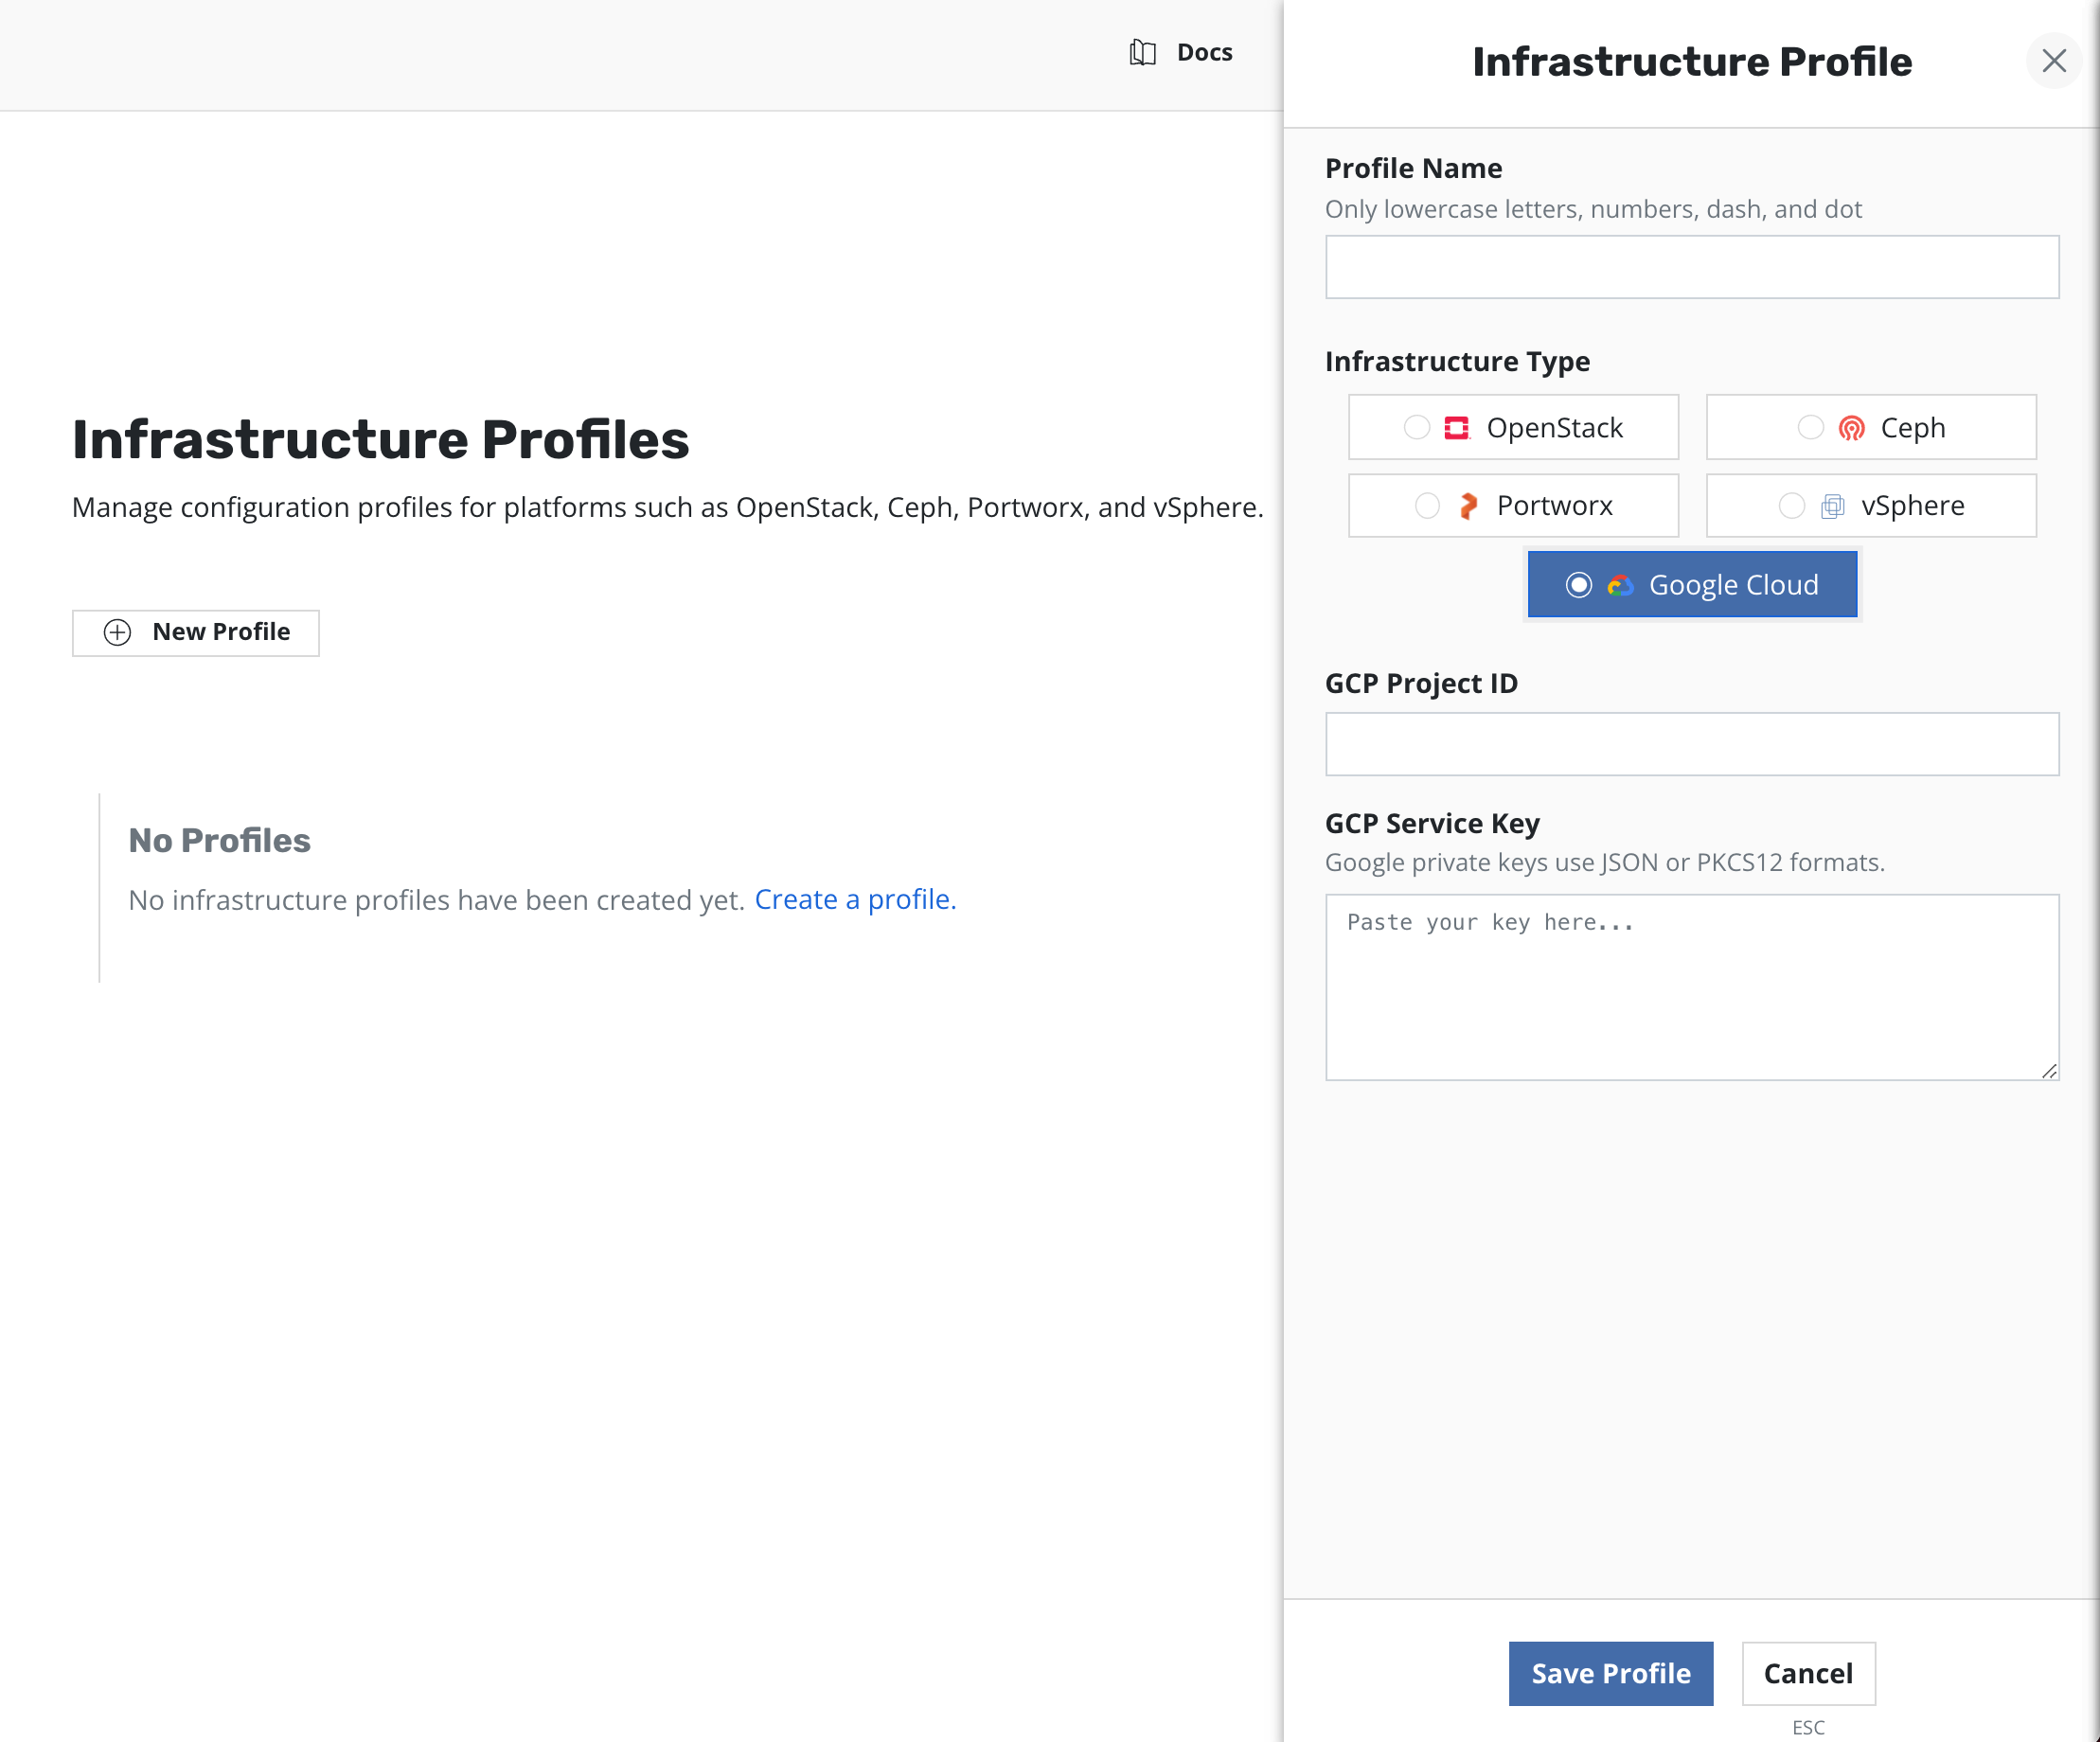Viewport: 2100px width, 1742px height.
Task: Click into the GCP Project ID field
Action: click(x=1691, y=744)
